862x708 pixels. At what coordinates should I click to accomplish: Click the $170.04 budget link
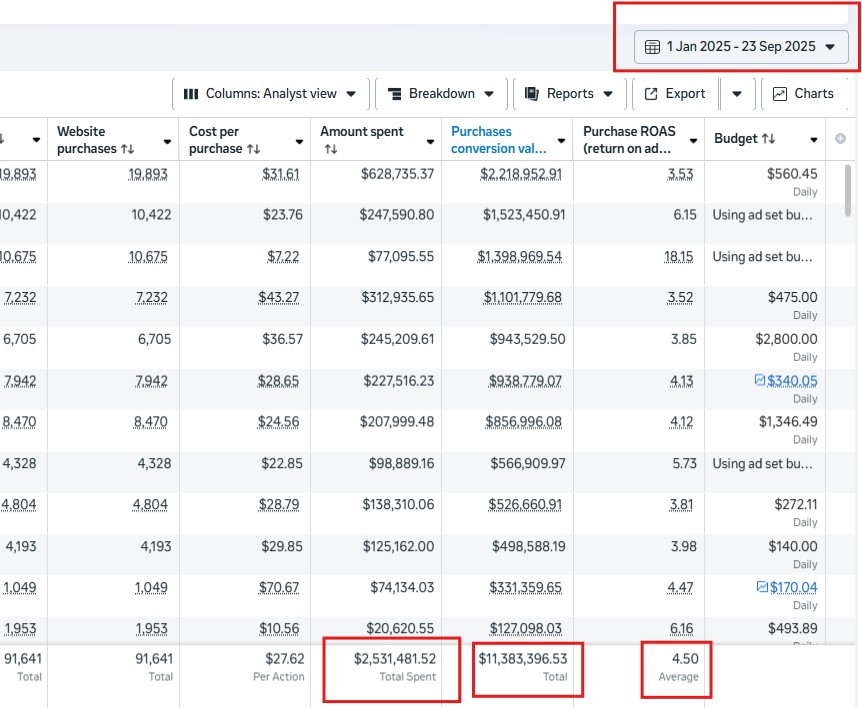(x=793, y=588)
